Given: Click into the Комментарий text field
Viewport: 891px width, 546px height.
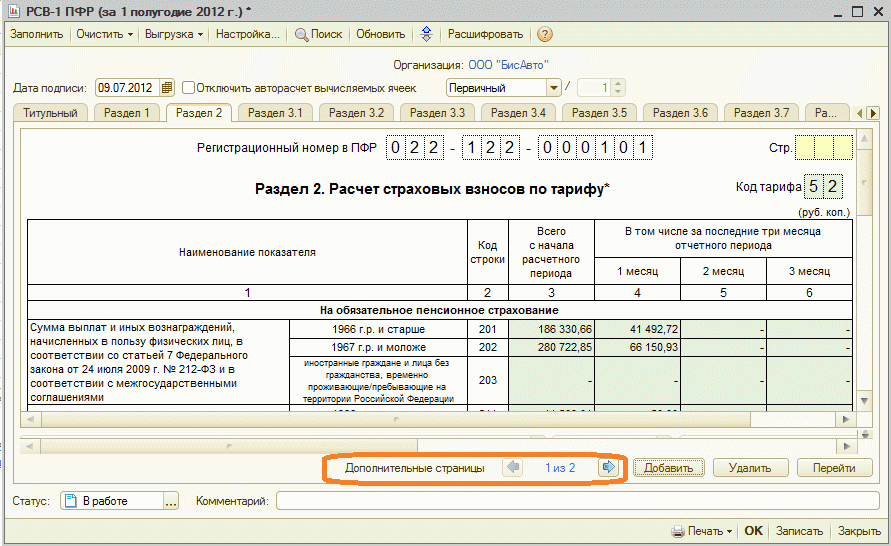Looking at the screenshot, I should click(x=576, y=501).
